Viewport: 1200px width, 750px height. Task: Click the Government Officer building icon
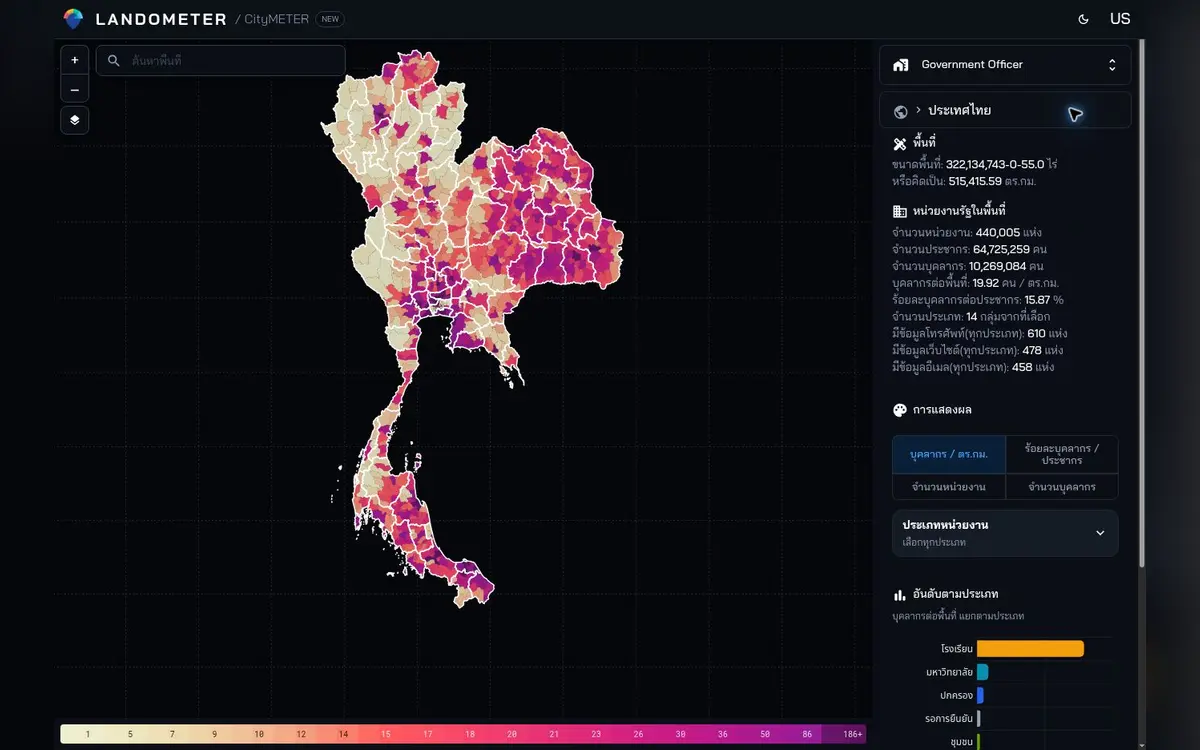pos(901,65)
